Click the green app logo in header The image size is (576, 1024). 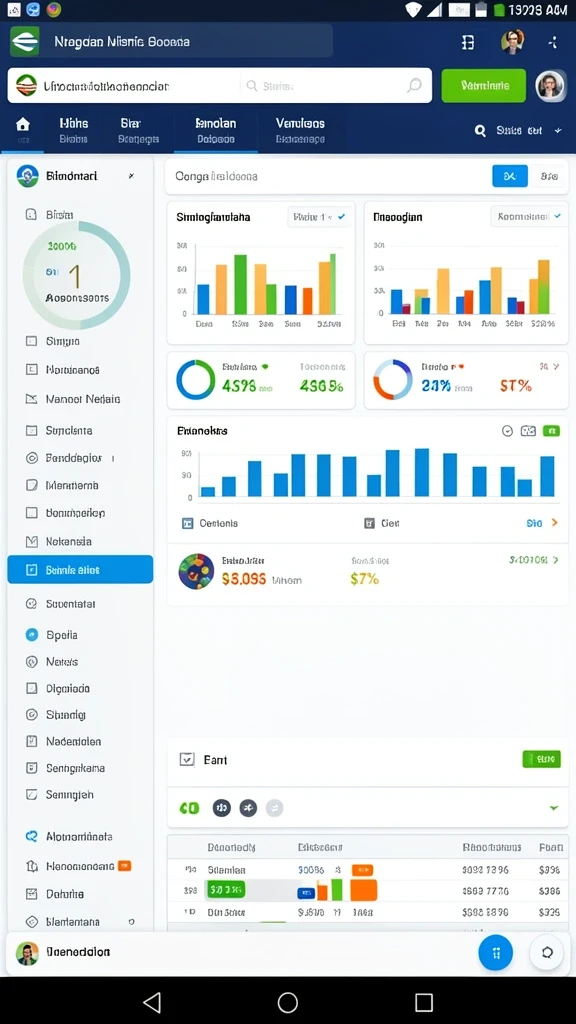(25, 42)
